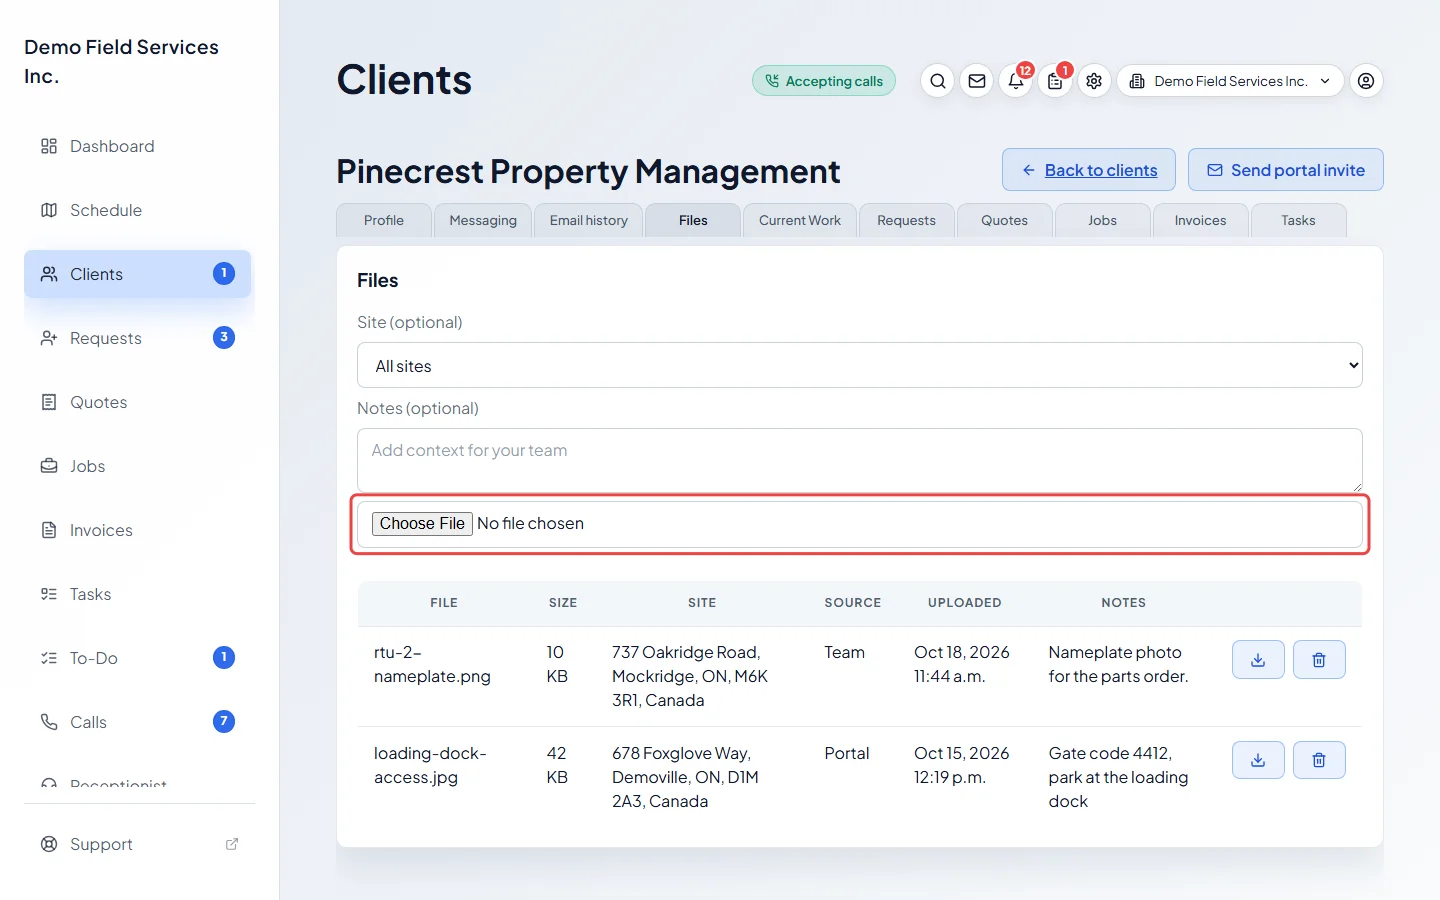Open Calls in sidebar
Screen dimensions: 1440x900
[x=138, y=722]
